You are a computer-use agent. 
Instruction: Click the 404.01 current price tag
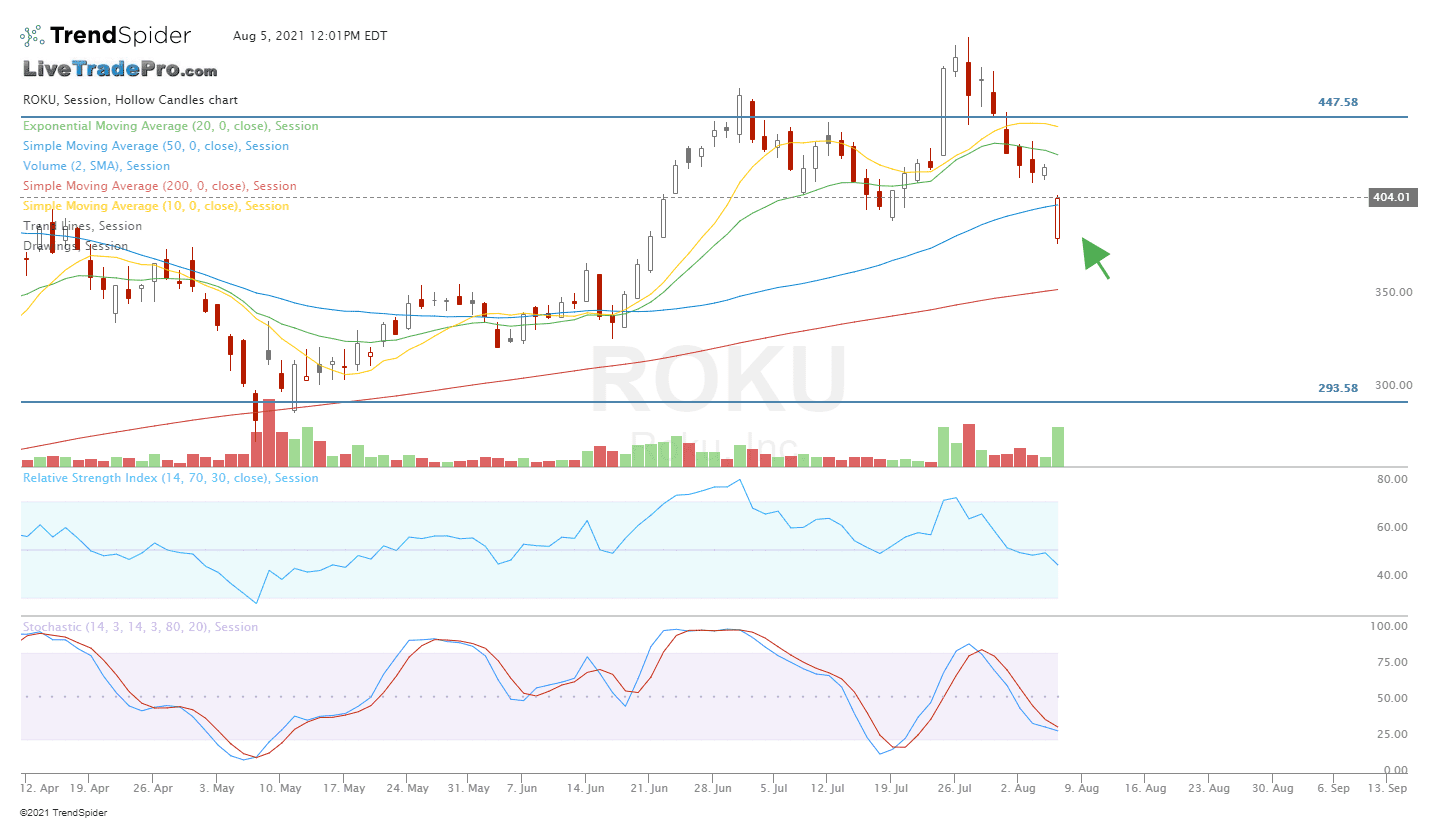tap(1390, 198)
